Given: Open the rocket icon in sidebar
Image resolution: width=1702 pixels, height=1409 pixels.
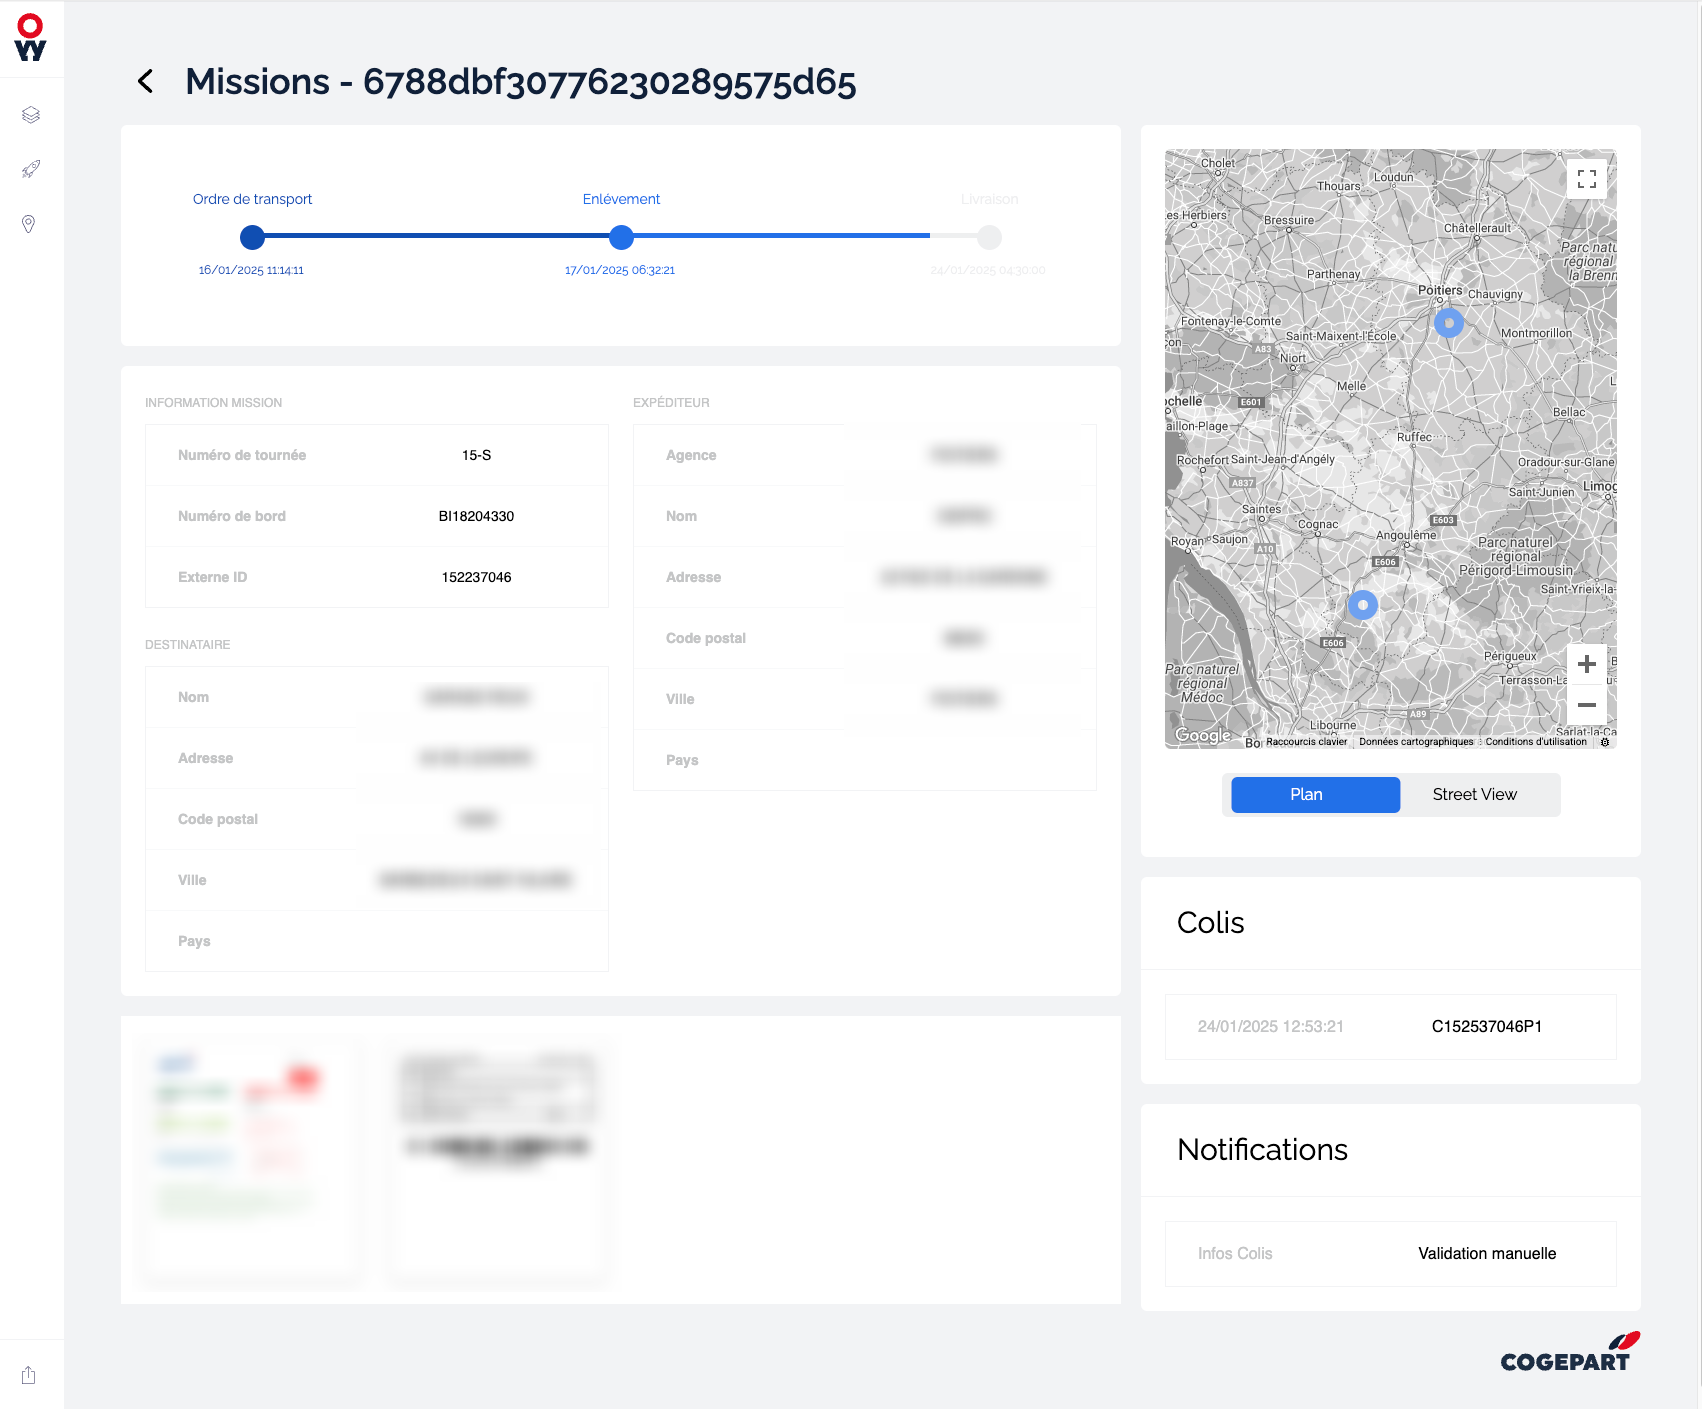Looking at the screenshot, I should tap(31, 169).
